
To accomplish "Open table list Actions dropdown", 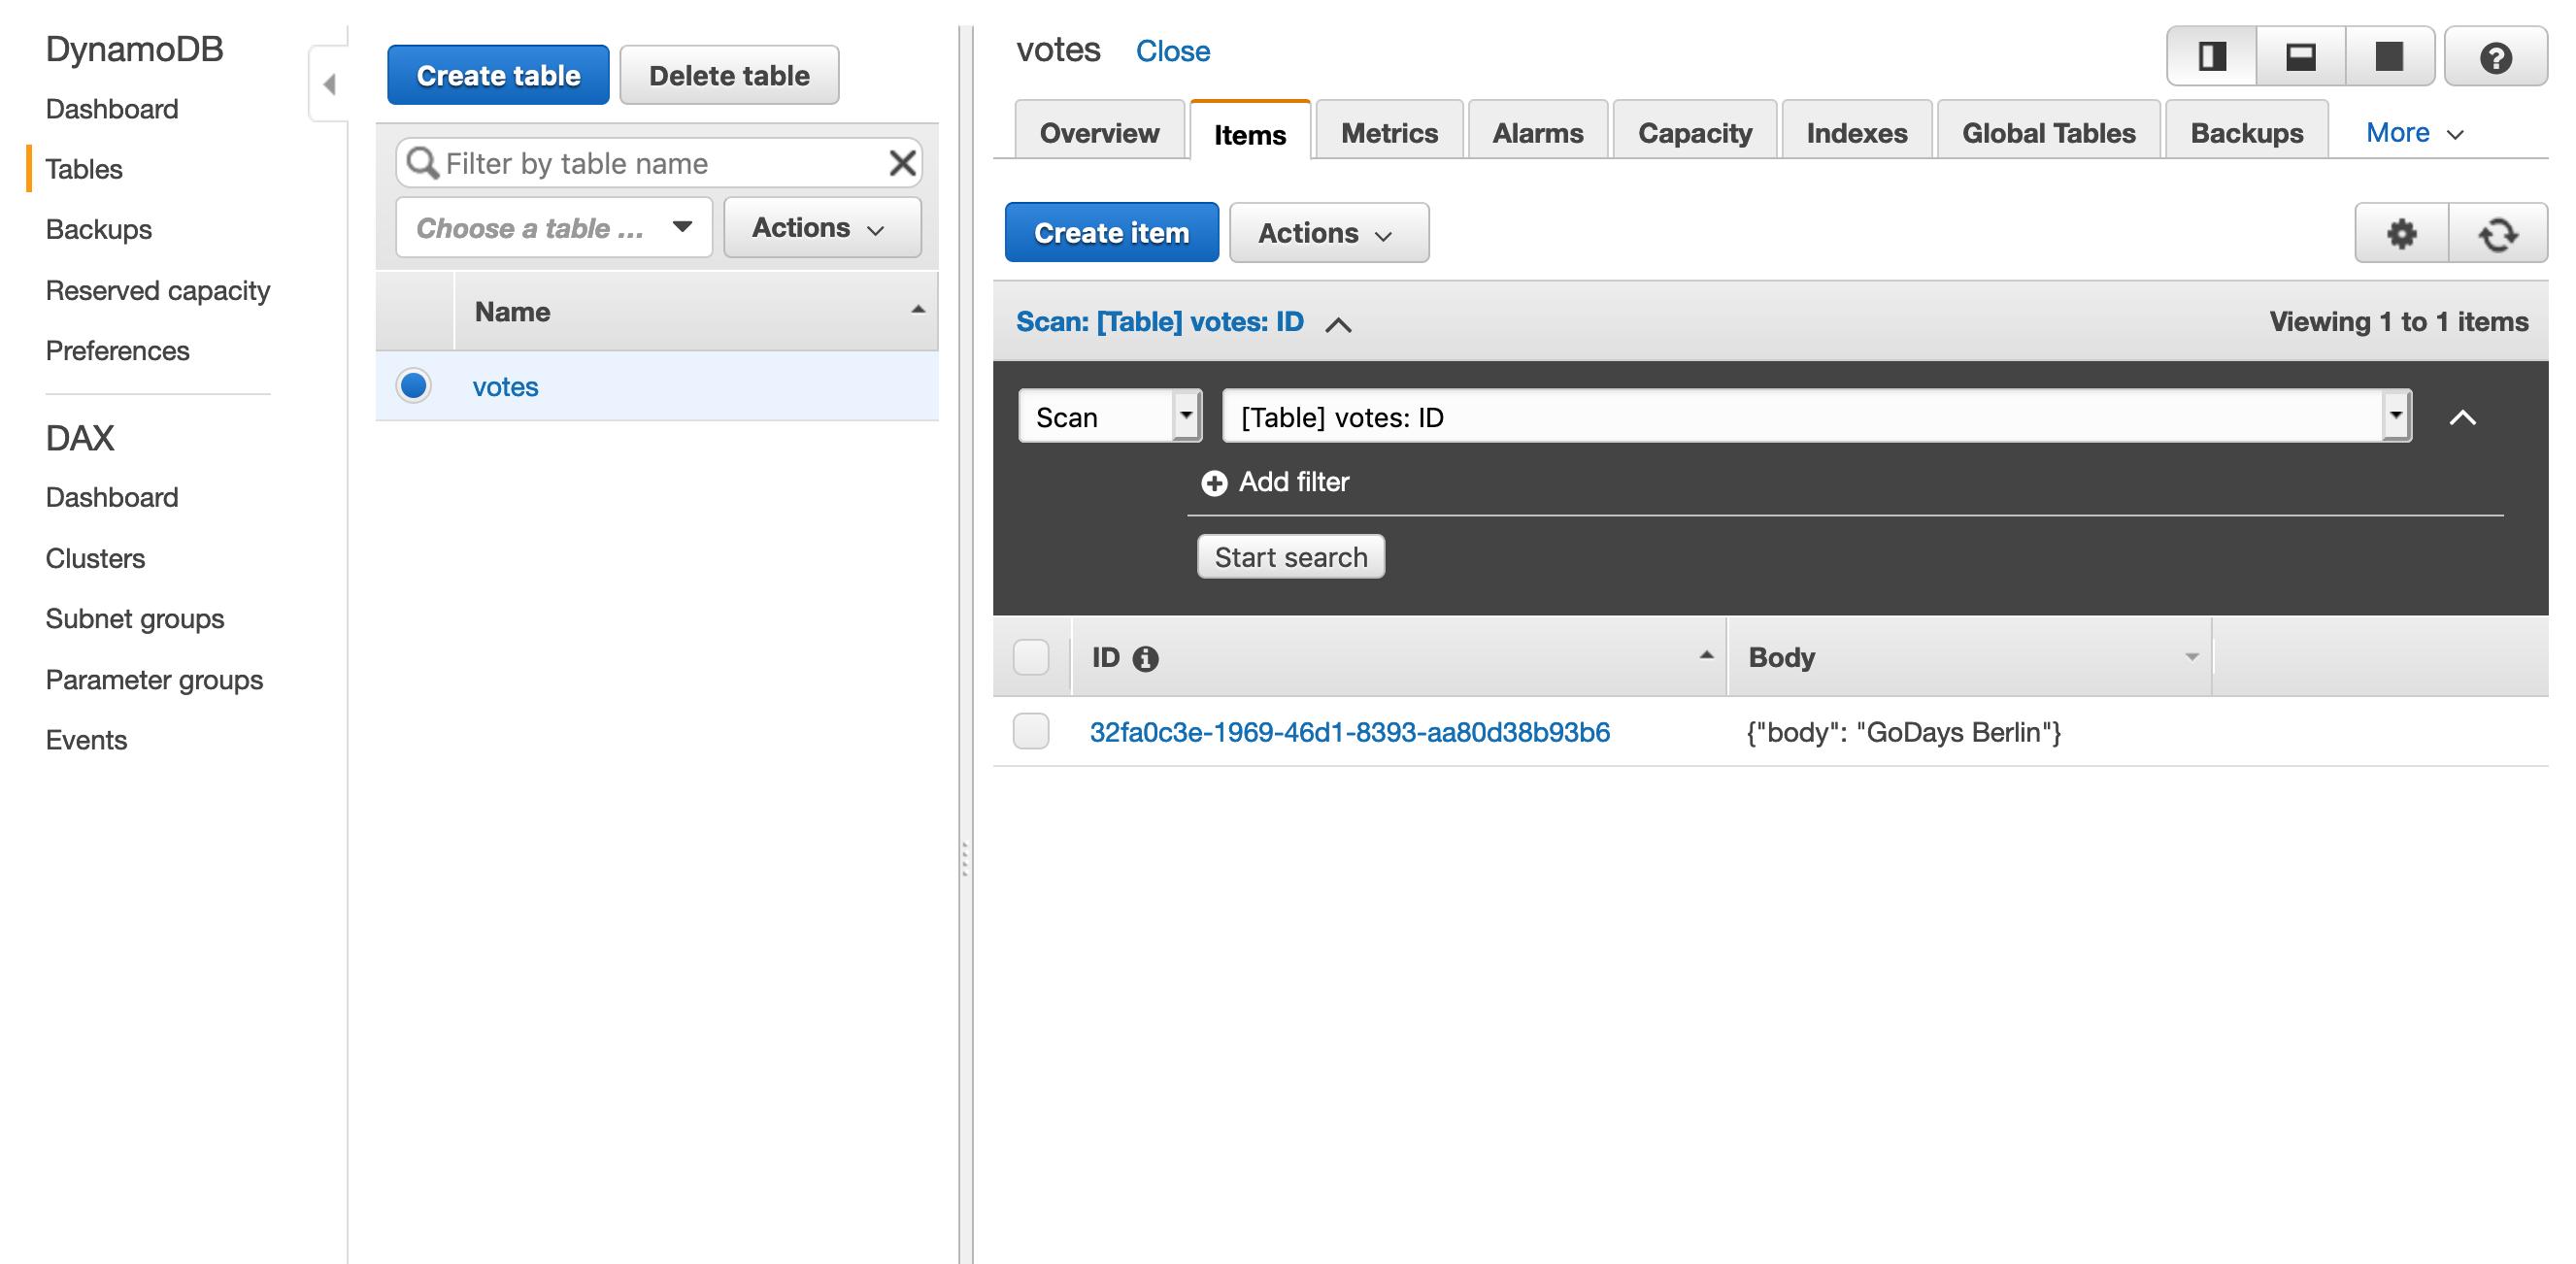I will (821, 227).
